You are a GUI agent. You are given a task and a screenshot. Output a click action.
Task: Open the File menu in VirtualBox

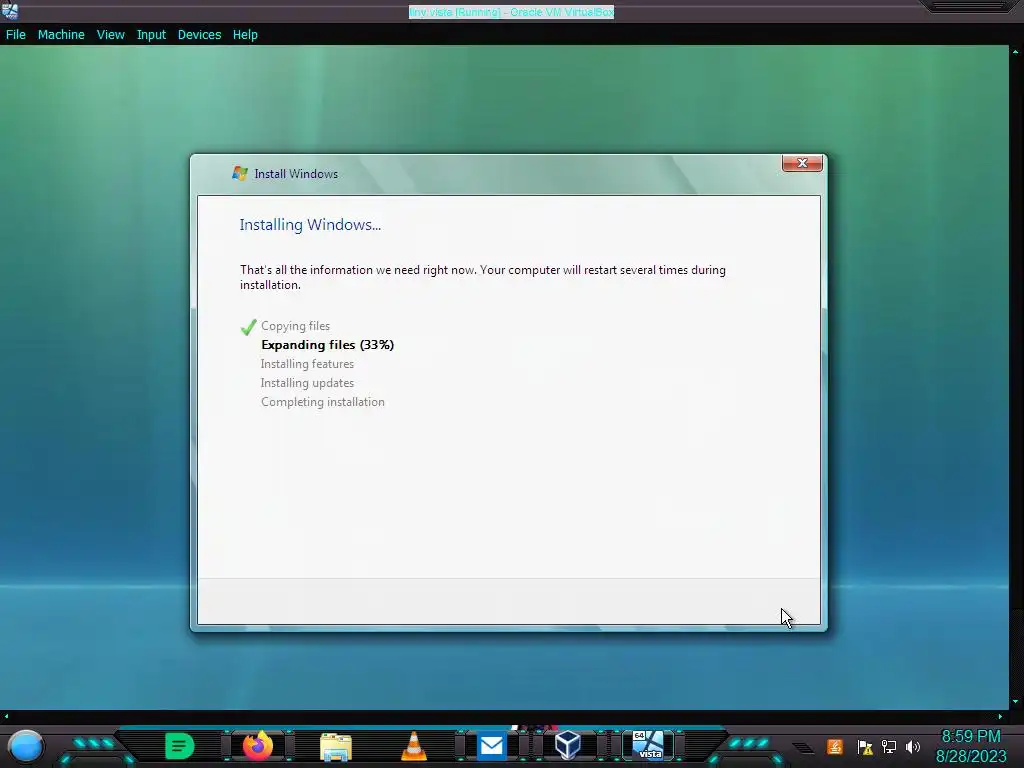point(16,35)
